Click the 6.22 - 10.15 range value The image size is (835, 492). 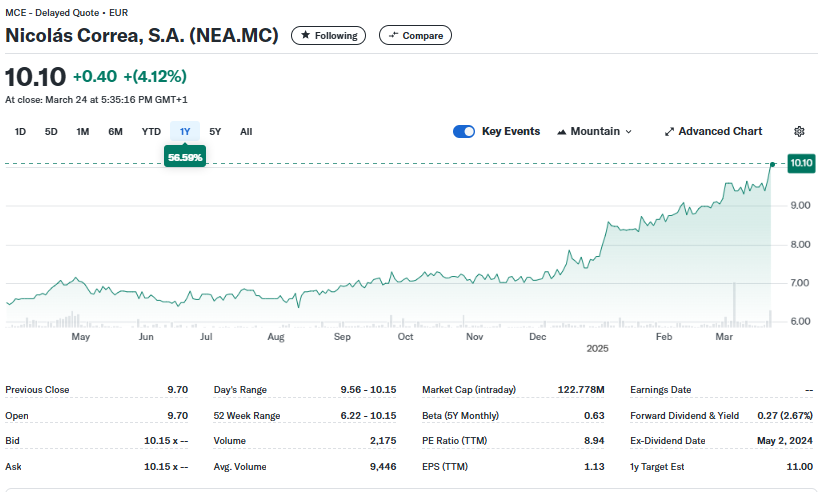(x=369, y=416)
